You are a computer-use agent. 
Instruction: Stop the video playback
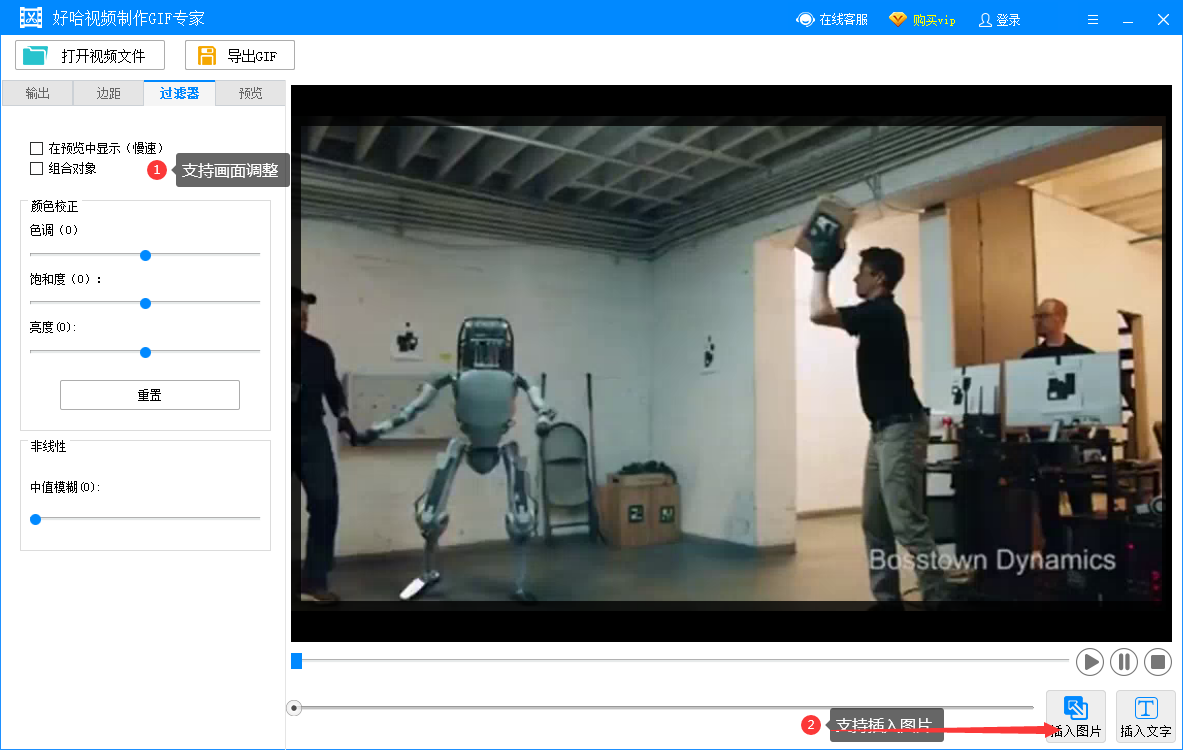(x=1158, y=661)
